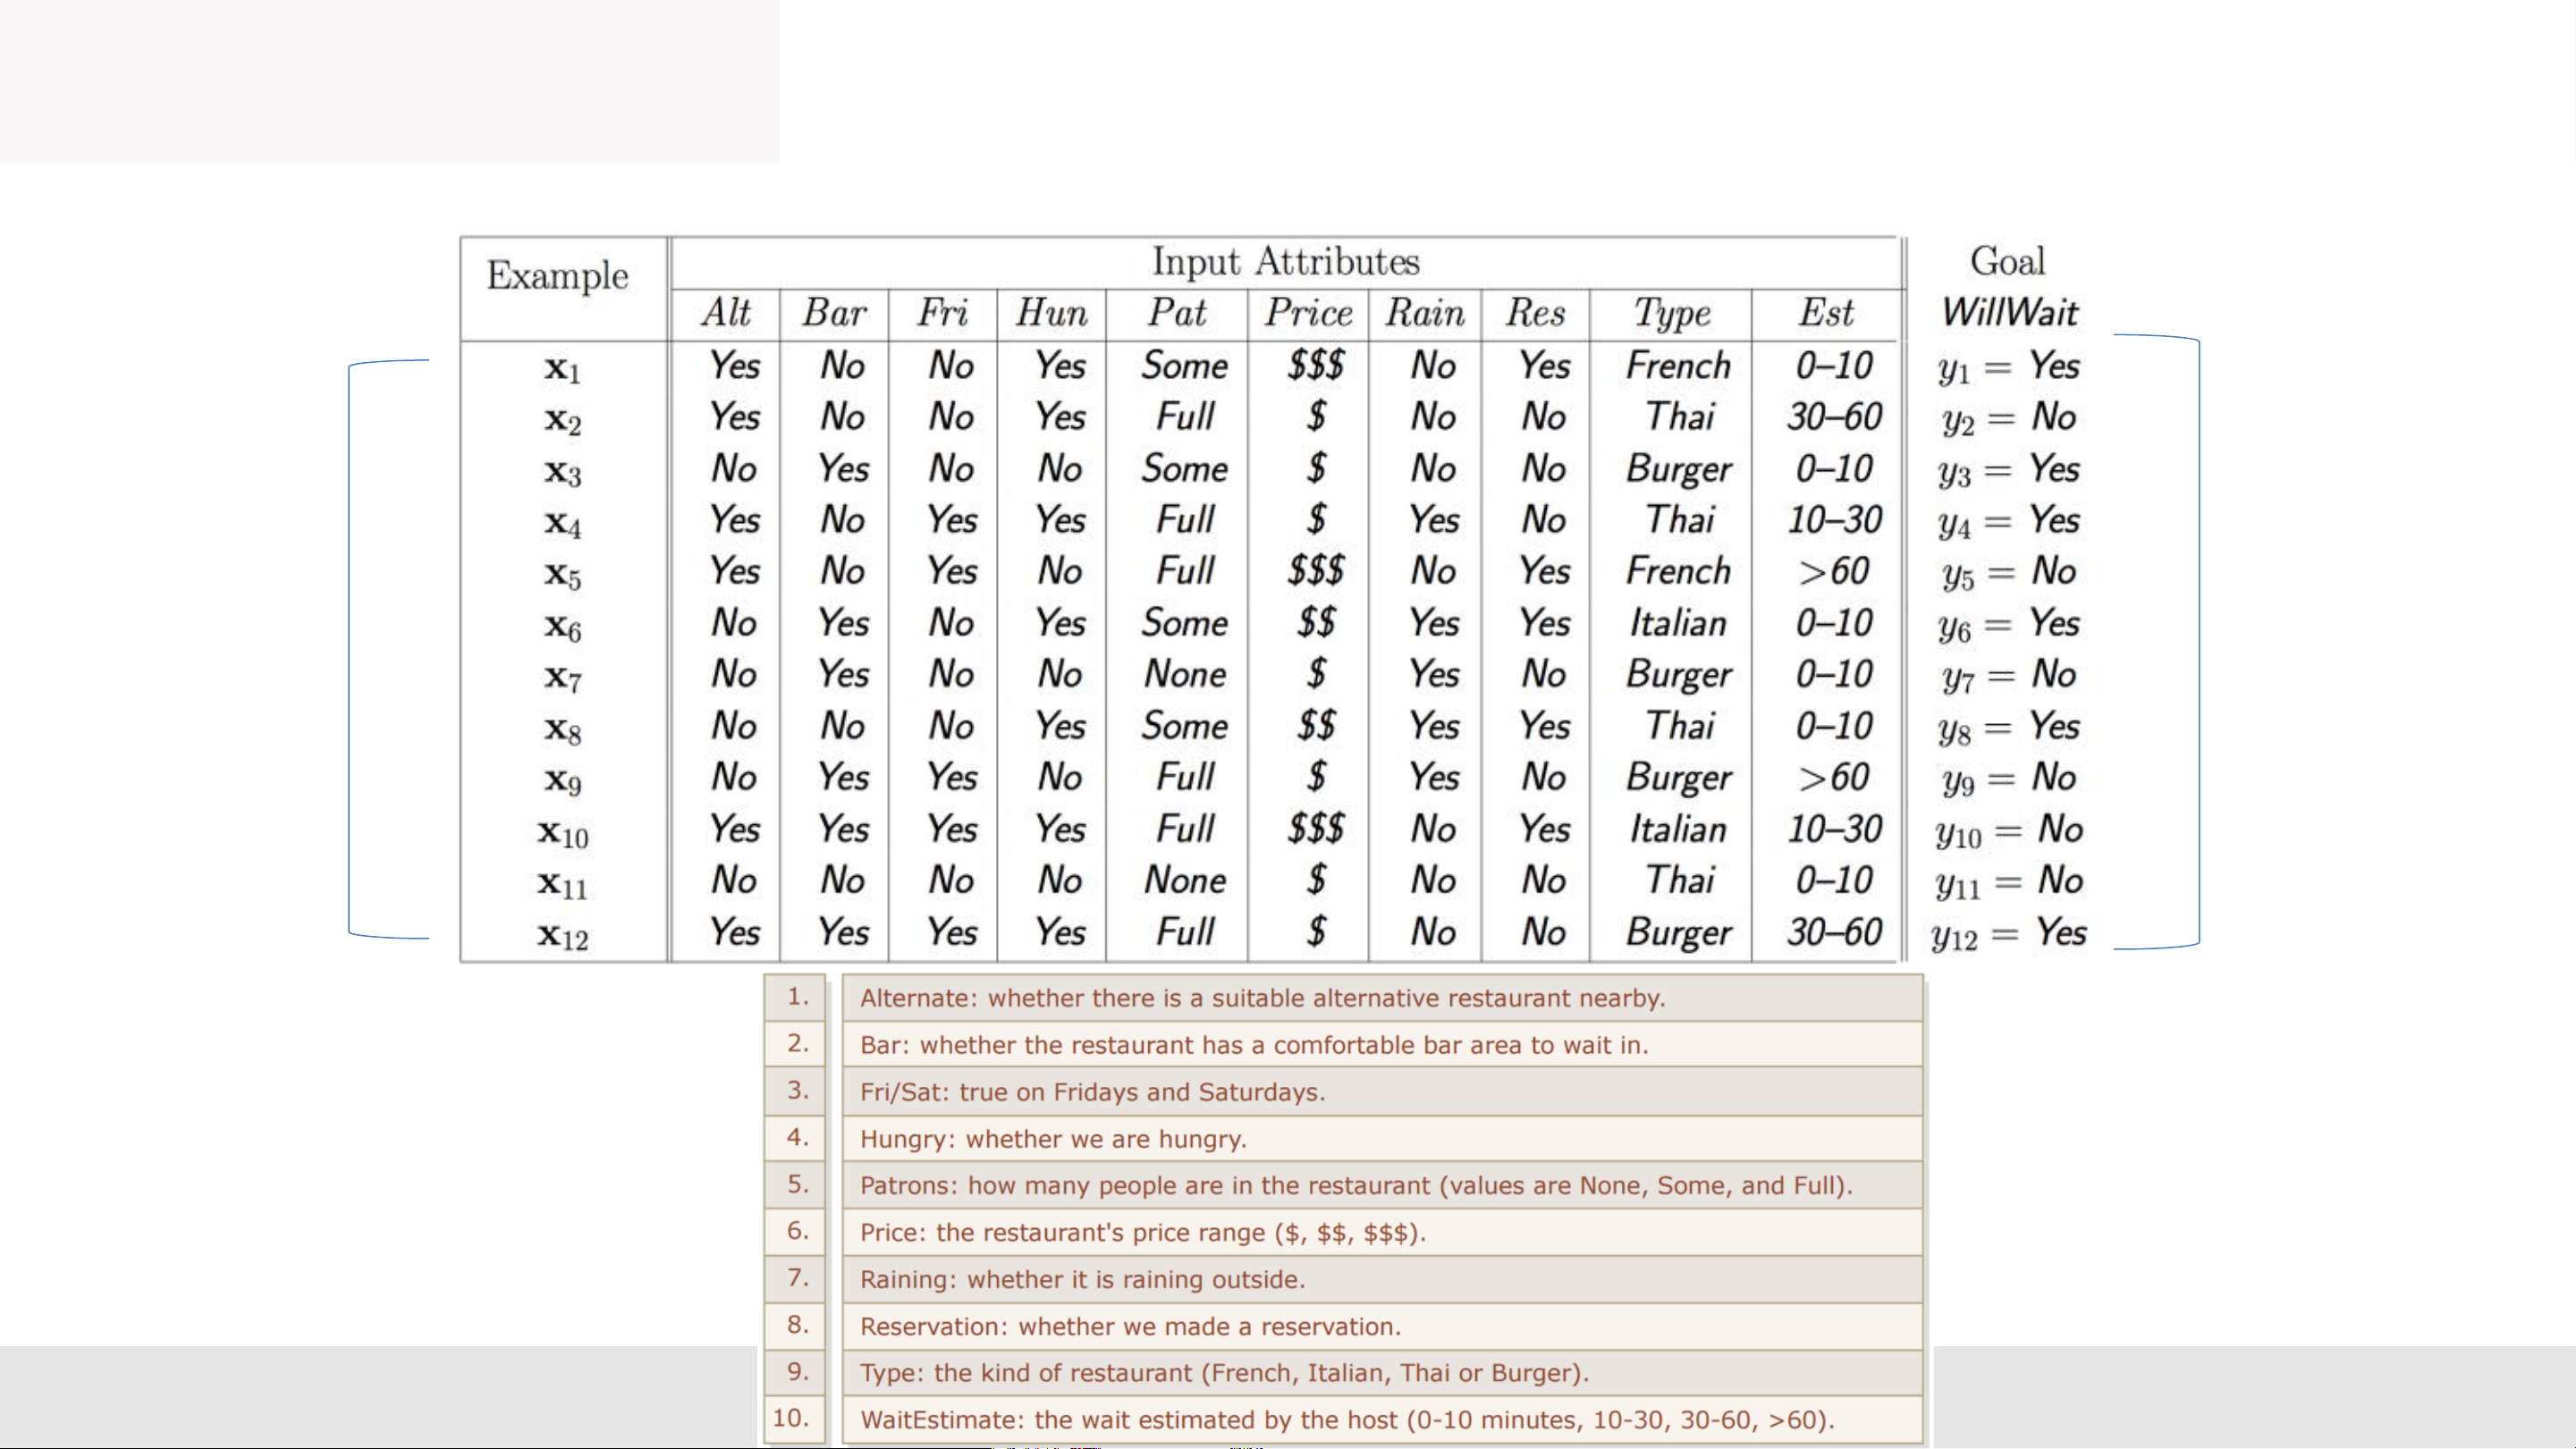The width and height of the screenshot is (2576, 1449).
Task: Click the Italian type cell in row x6
Action: click(x=1677, y=624)
